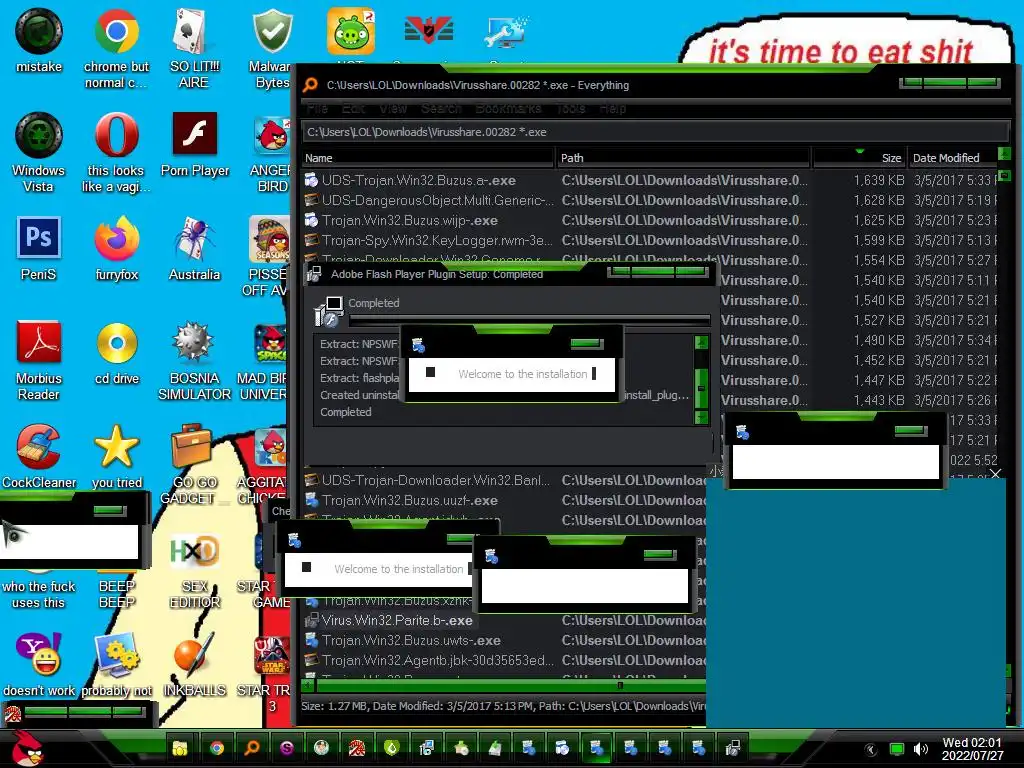Select 'Trojan-Spy.Win32.KeyLogger.rwm-3e...' row
1024x768 pixels.
pyautogui.click(x=650, y=240)
